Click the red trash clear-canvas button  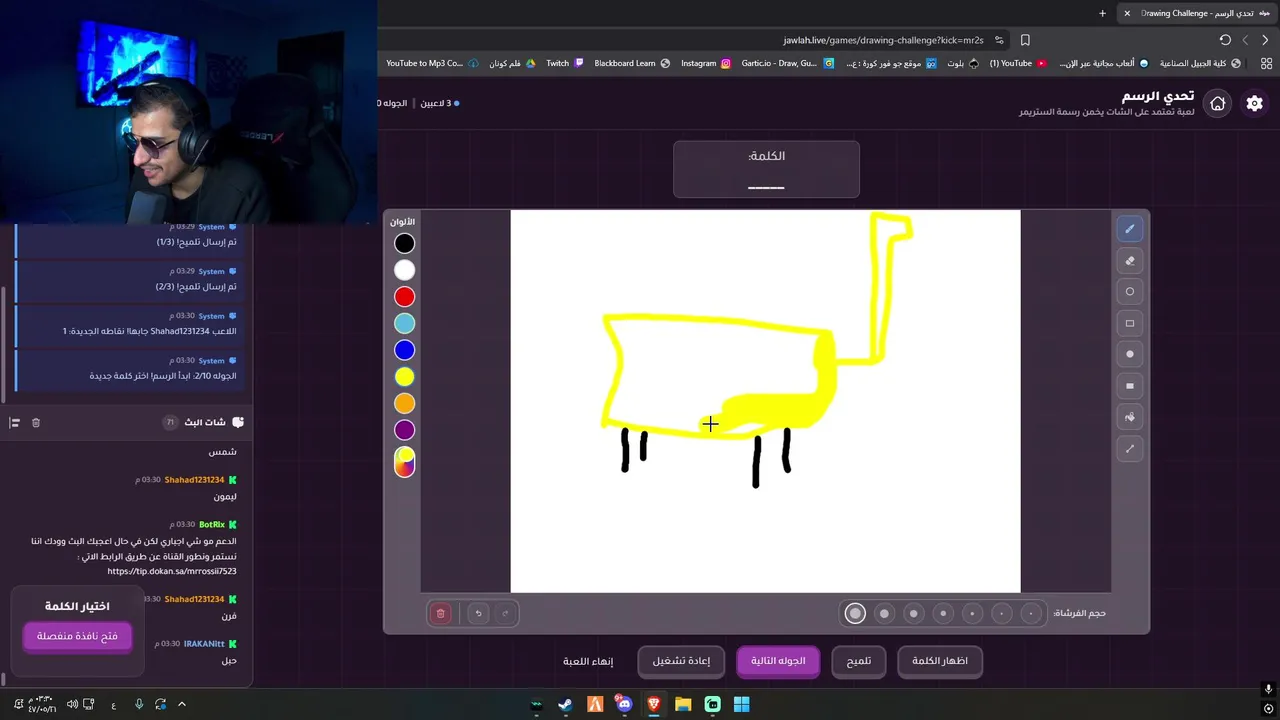[441, 613]
